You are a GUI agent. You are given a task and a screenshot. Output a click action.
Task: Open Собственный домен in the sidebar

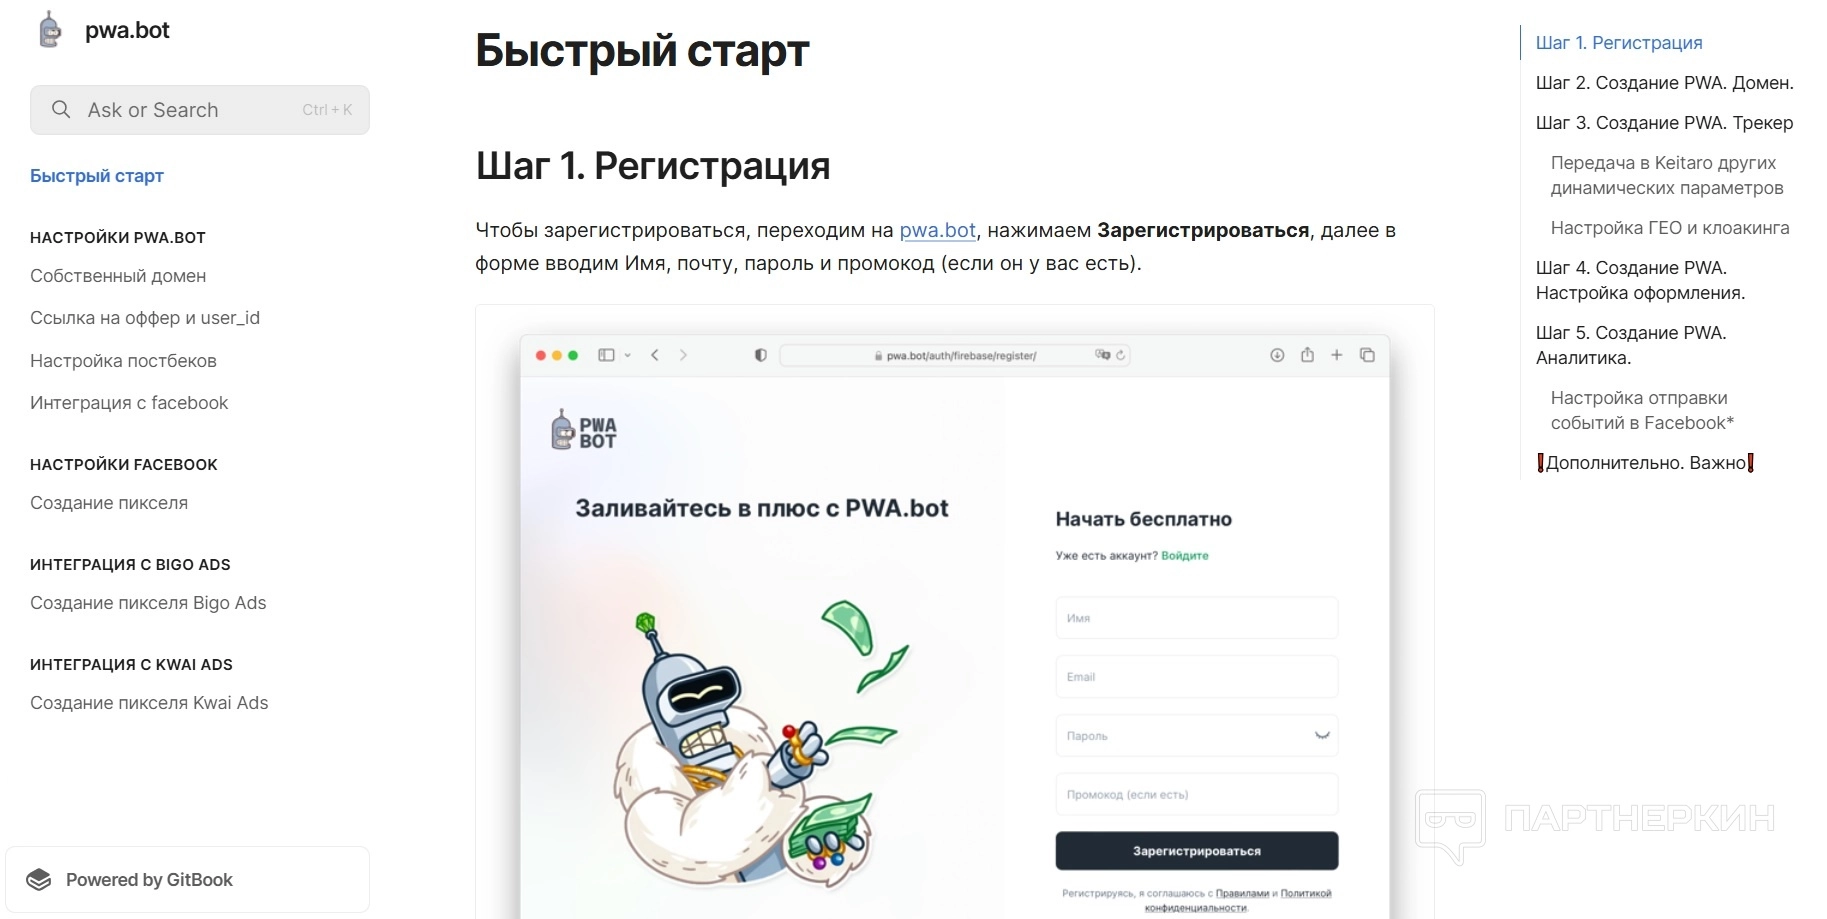coord(118,276)
